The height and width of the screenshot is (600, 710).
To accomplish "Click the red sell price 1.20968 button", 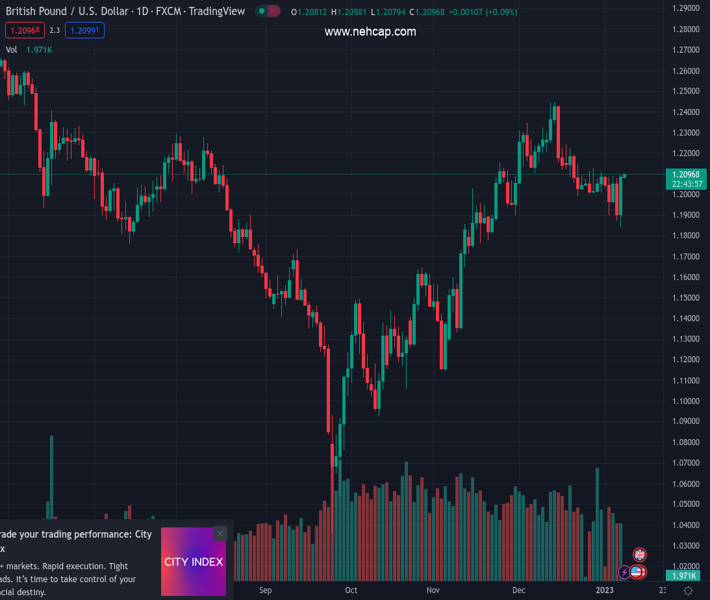I will pyautogui.click(x=23, y=31).
